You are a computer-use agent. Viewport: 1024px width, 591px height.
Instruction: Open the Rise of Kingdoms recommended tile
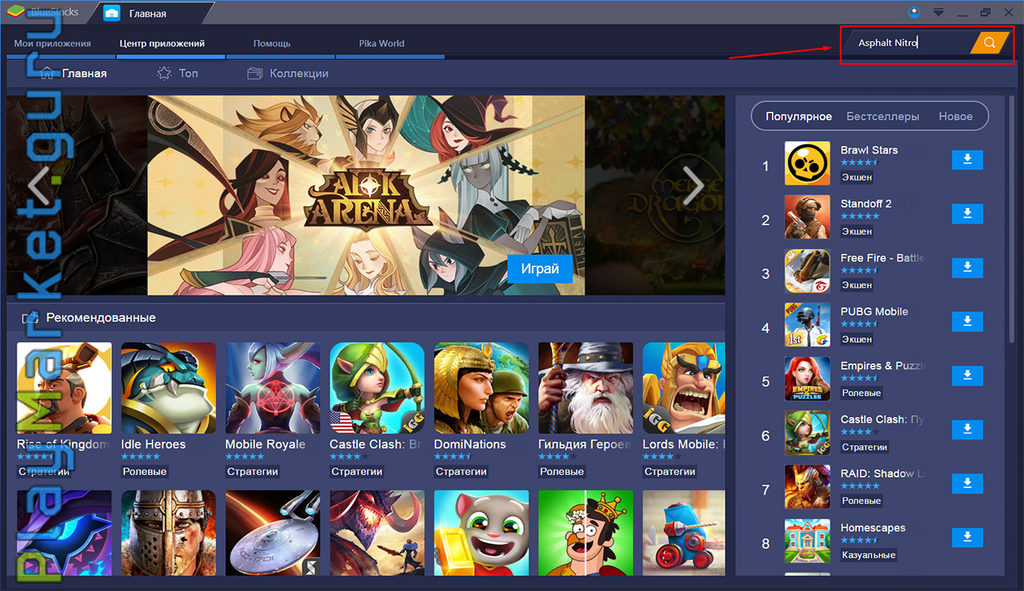click(x=64, y=388)
